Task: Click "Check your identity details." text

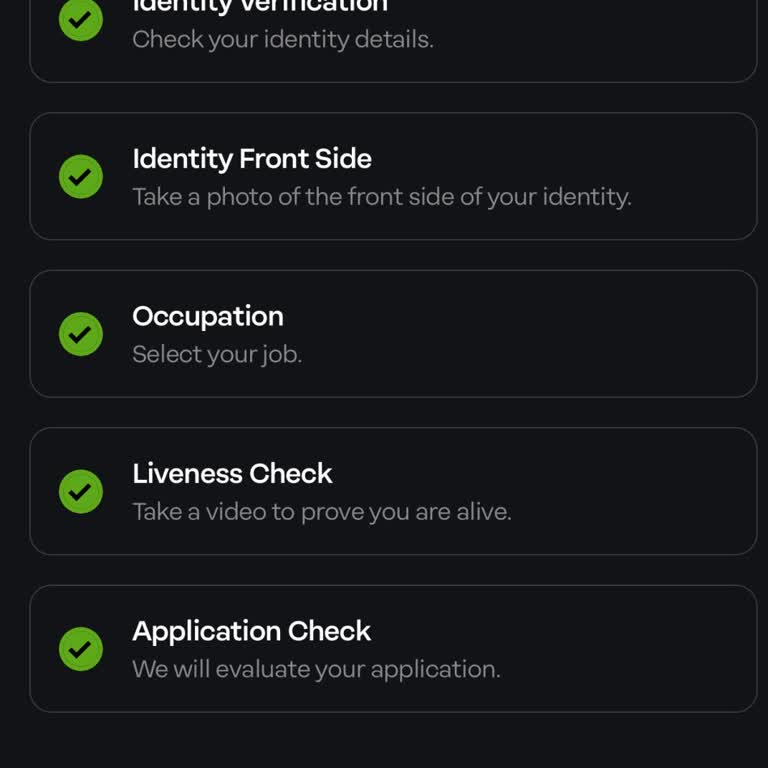Action: tap(283, 40)
